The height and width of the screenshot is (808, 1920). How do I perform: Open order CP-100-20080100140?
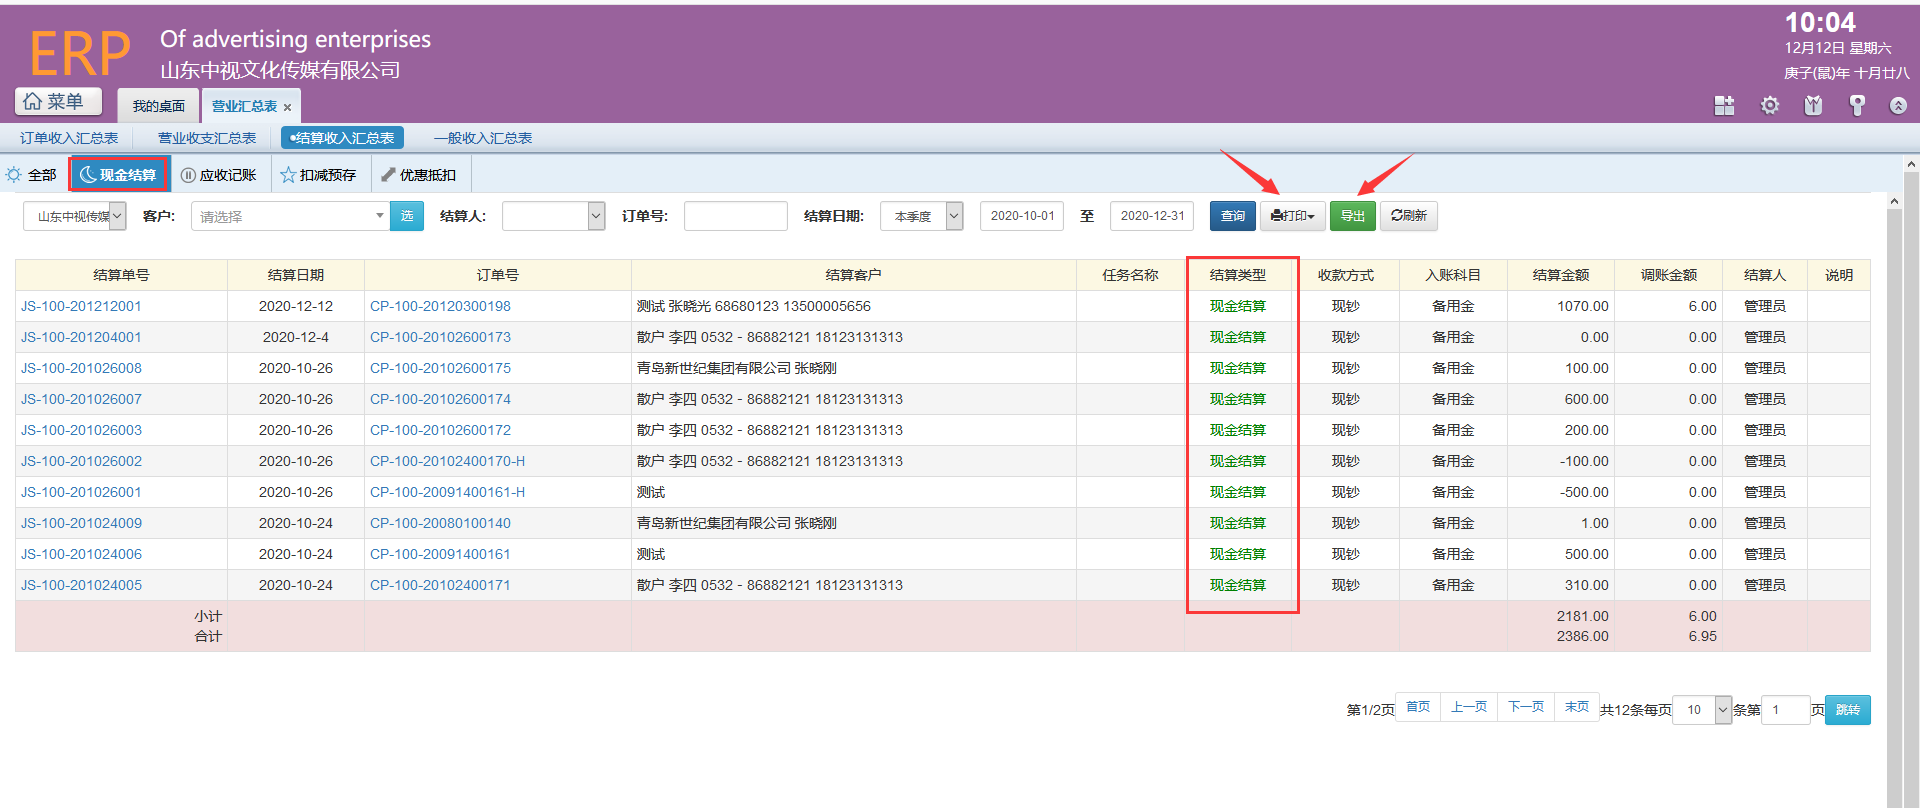(x=440, y=523)
